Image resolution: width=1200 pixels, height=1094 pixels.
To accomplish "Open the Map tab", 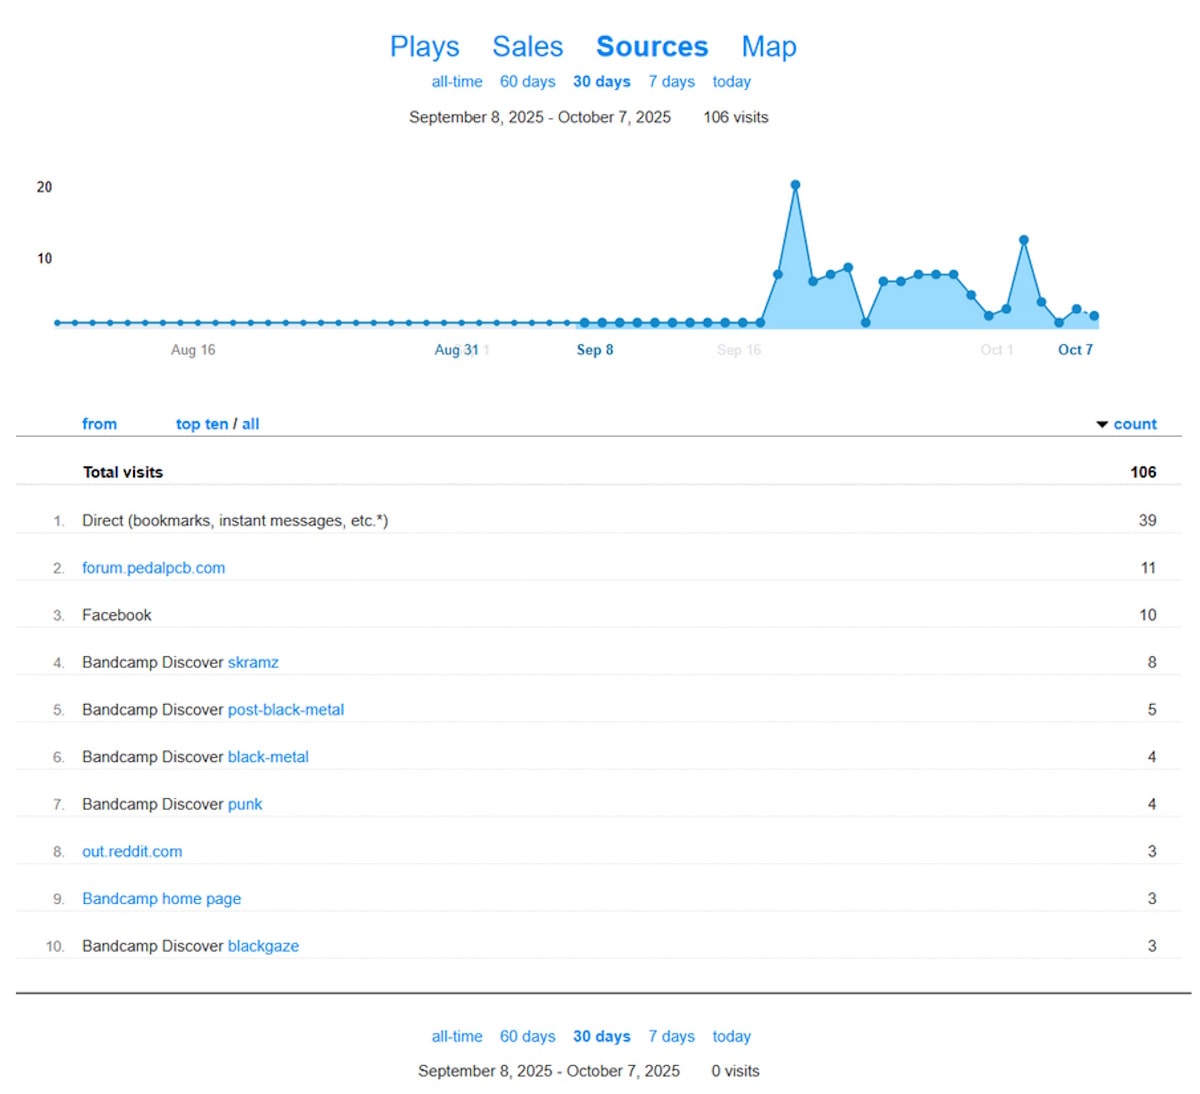I will click(x=768, y=47).
